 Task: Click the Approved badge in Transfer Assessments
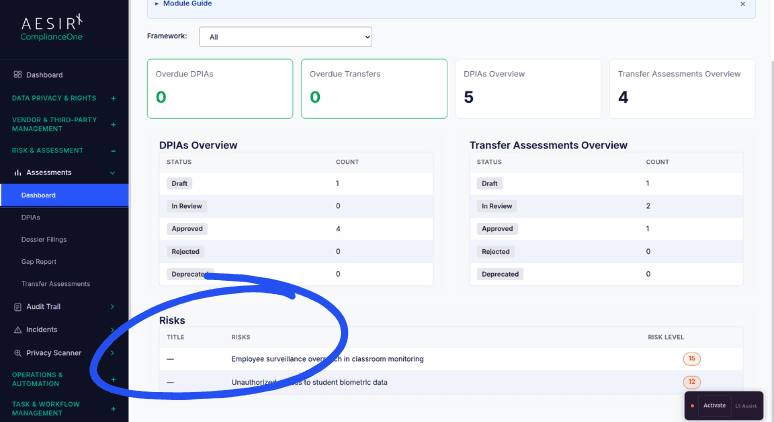[497, 229]
